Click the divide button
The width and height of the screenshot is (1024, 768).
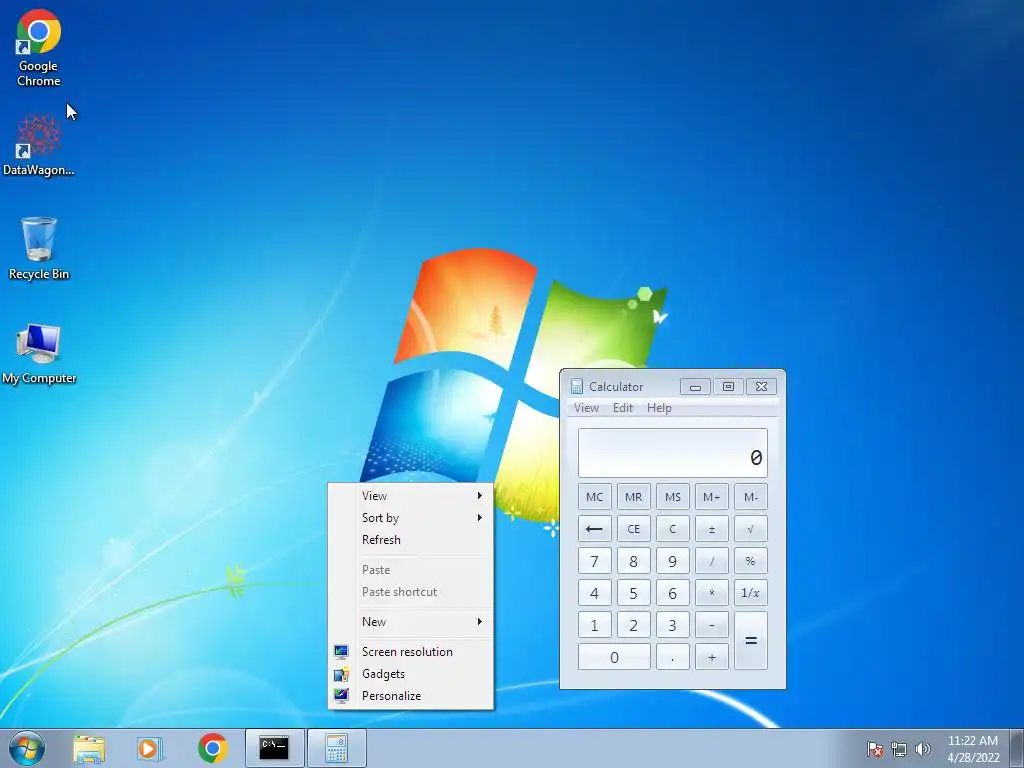[x=712, y=561]
